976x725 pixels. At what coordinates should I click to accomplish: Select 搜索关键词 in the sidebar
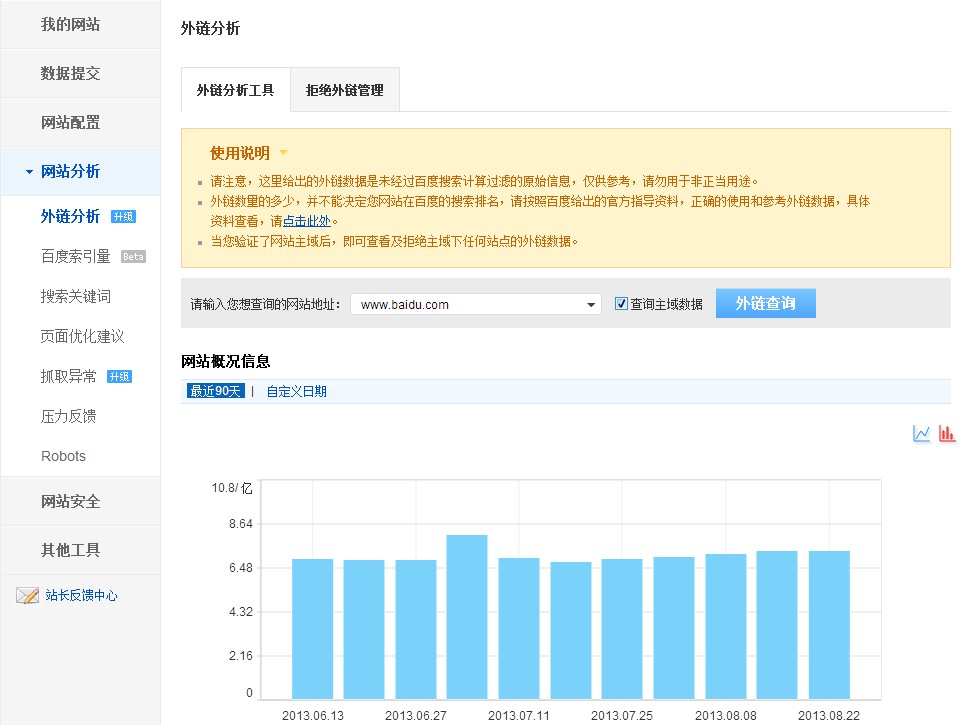[x=75, y=296]
